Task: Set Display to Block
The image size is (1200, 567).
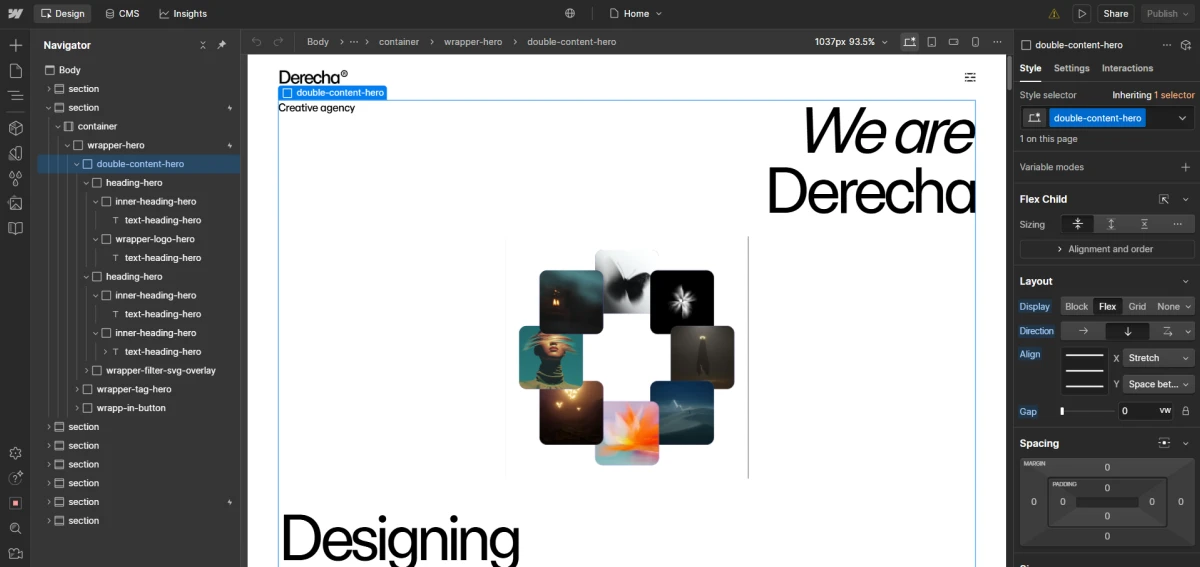Action: (x=1077, y=306)
